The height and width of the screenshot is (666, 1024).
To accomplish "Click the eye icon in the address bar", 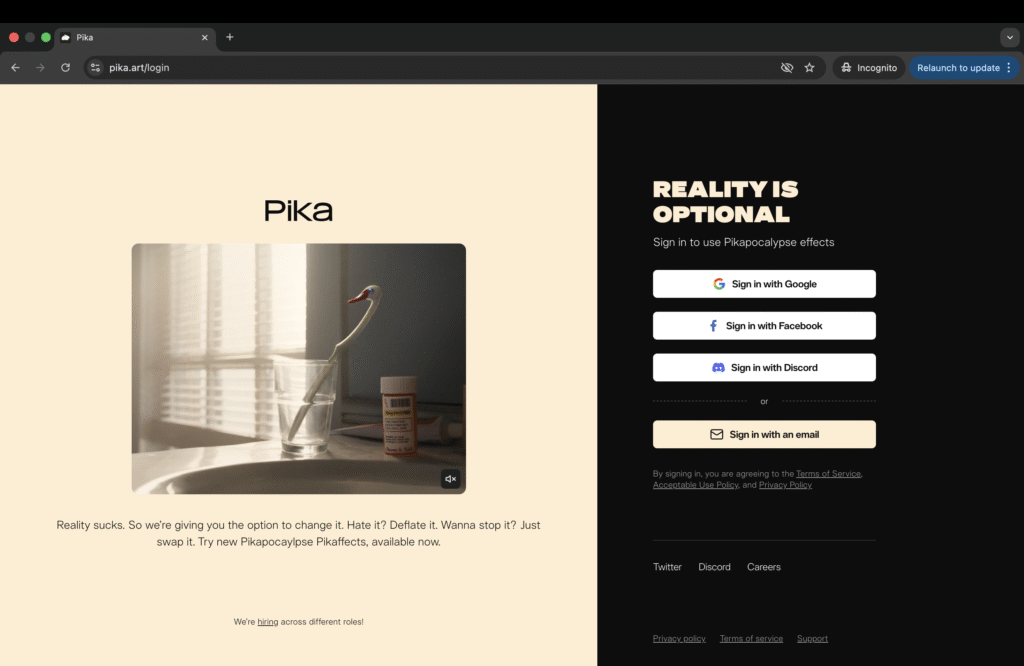I will coord(786,67).
